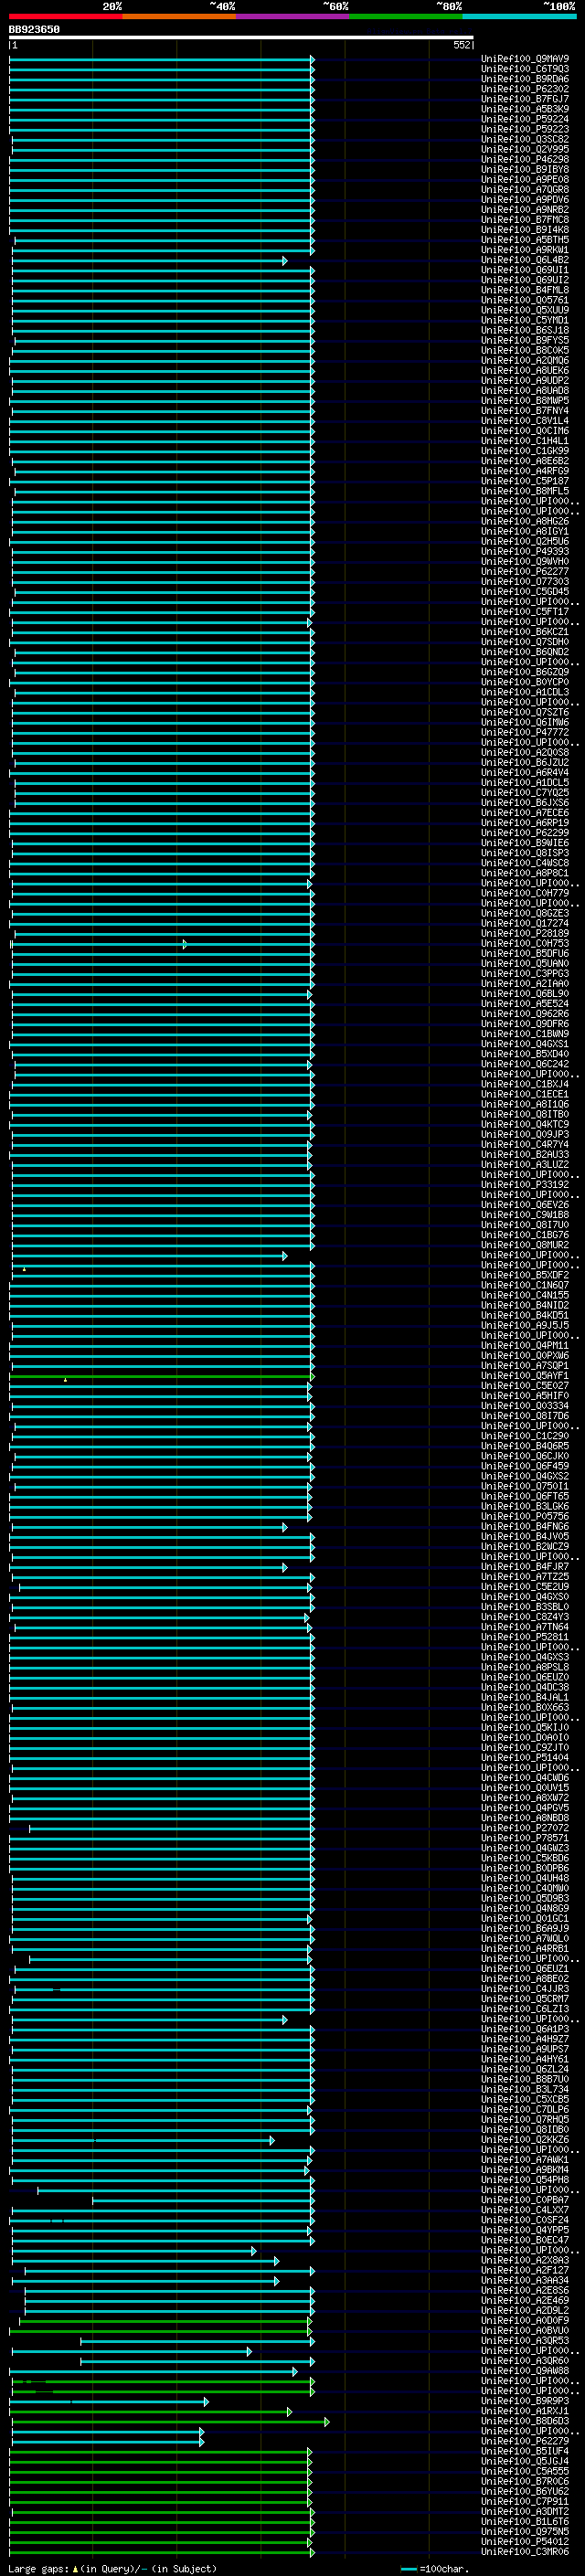Select the UniRef100_B9IBY8 label
Image resolution: width=585 pixels, height=2576 pixels.
[525, 169]
